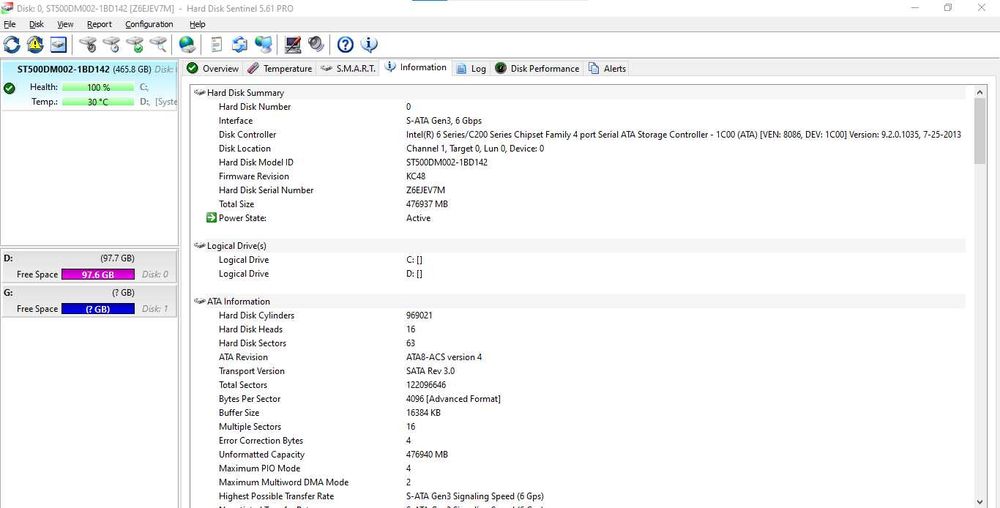Click the Highest Possible Transfer Rate row label
Screen dimensions: 1000x508
click(x=276, y=497)
